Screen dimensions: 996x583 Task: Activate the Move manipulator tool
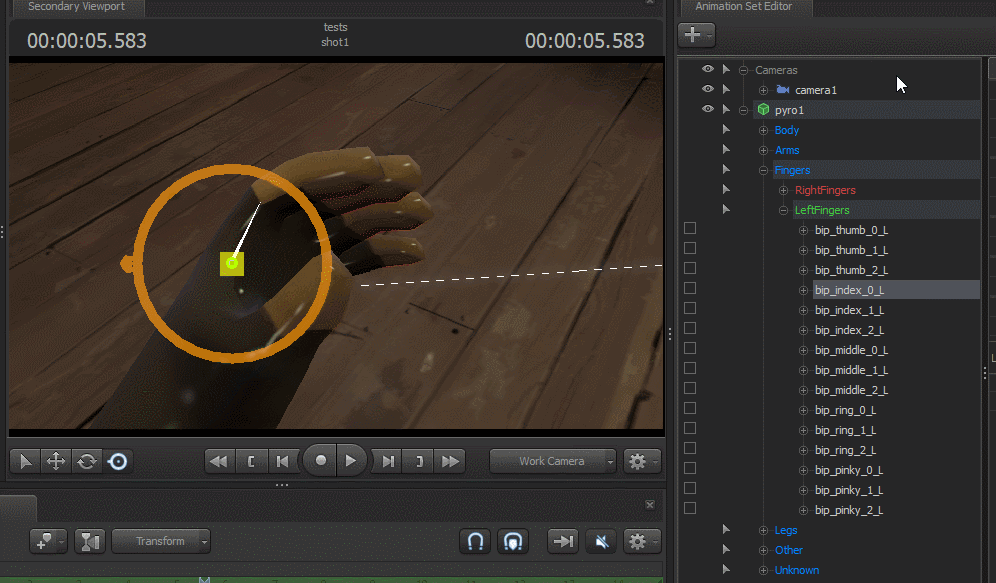[56, 461]
